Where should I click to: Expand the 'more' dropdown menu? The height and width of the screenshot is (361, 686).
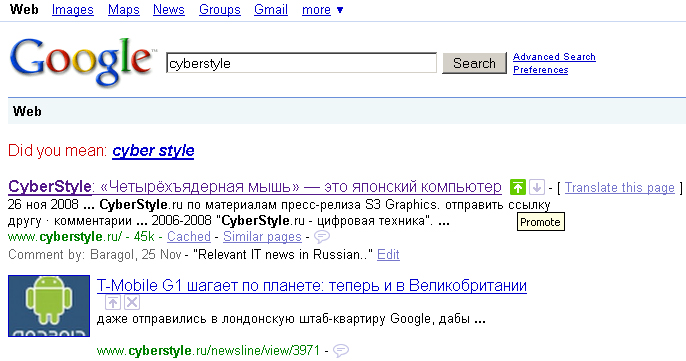(x=322, y=10)
